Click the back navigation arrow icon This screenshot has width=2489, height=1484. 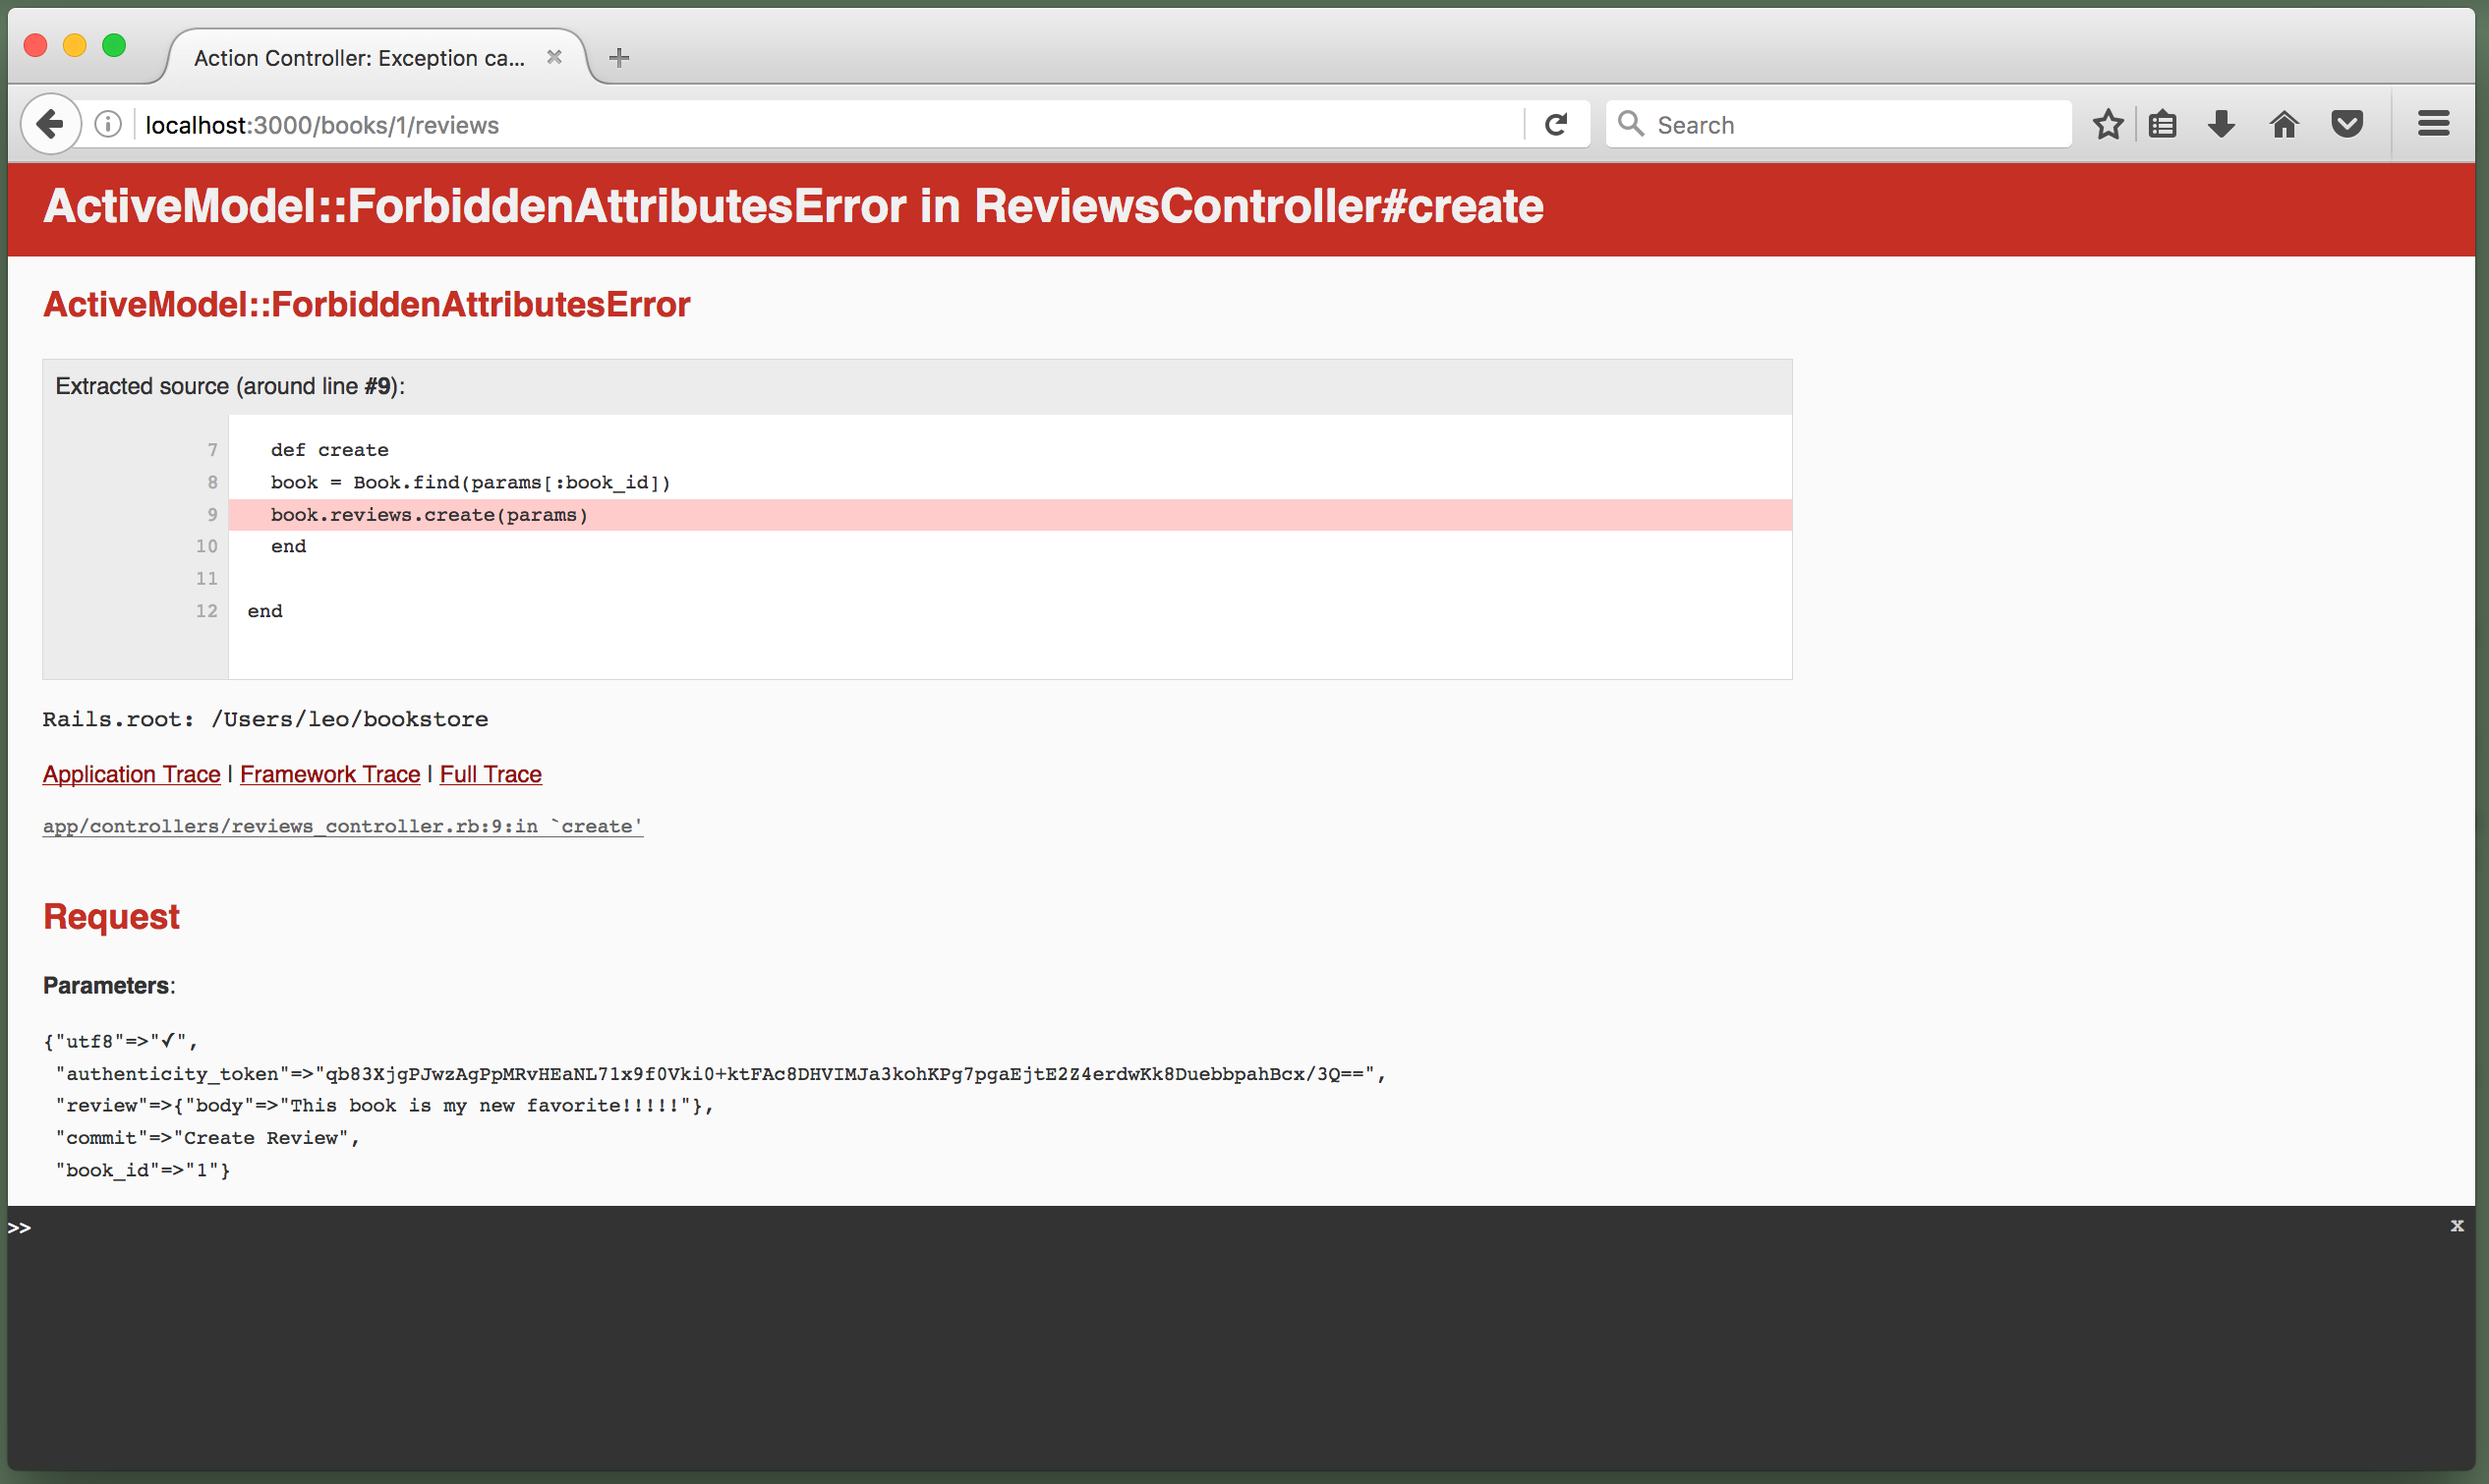(49, 124)
